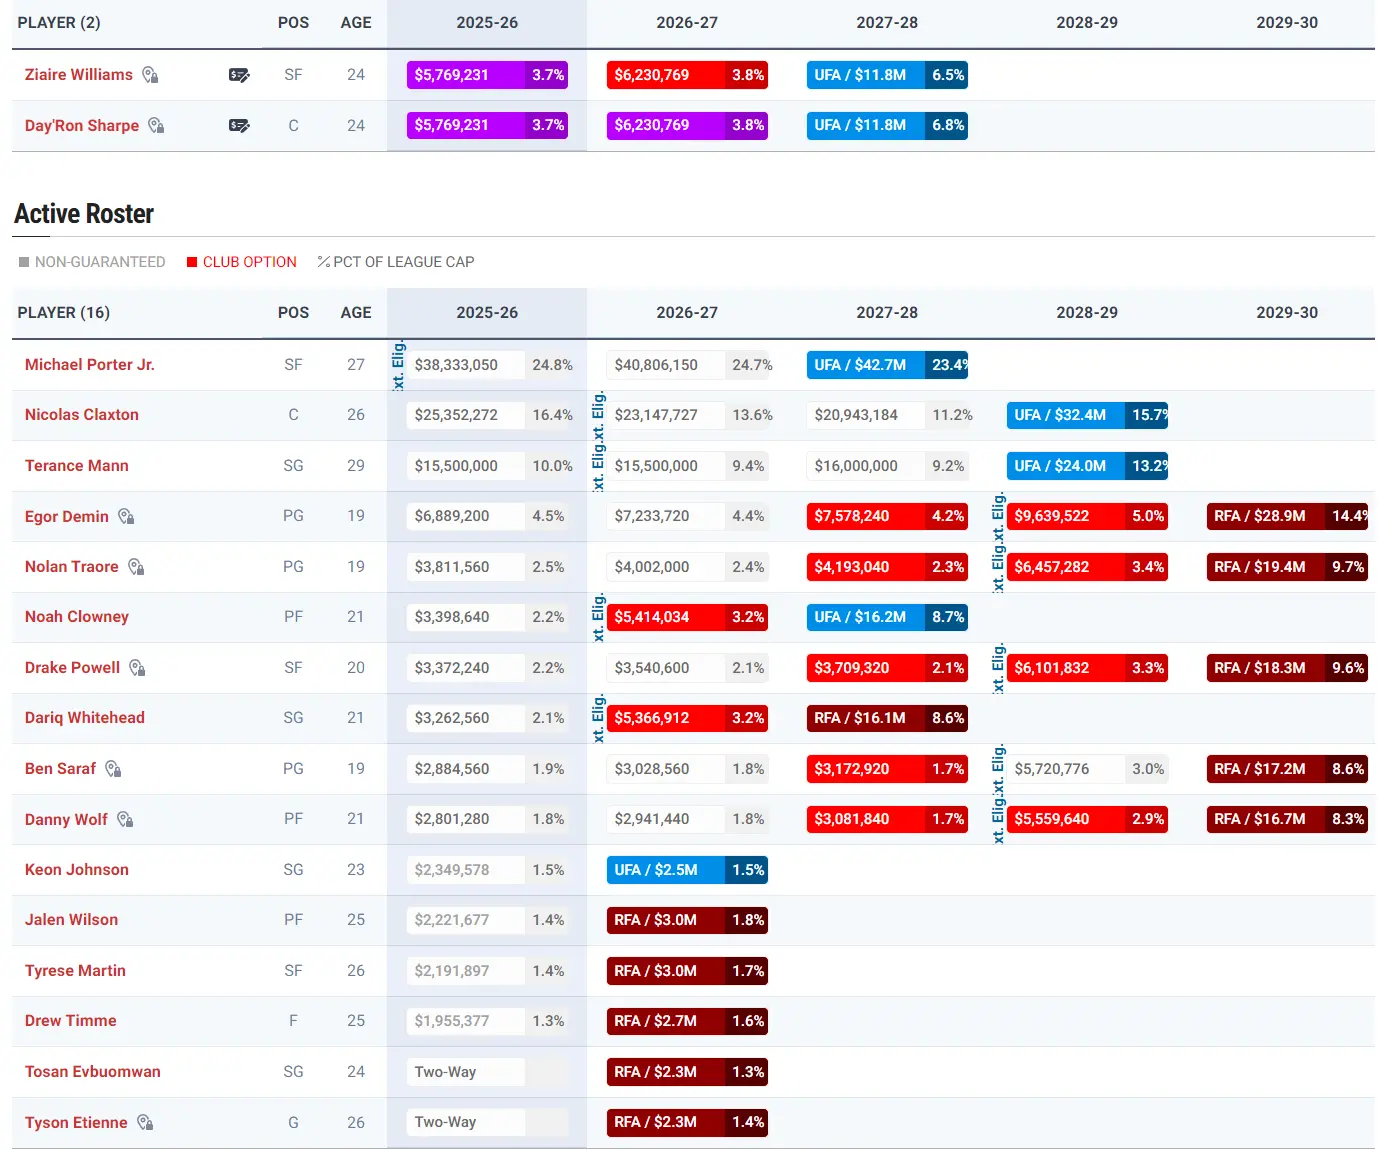This screenshot has height=1150, width=1379.
Task: Click the NON-GUARANTEED legend label
Action: click(100, 262)
